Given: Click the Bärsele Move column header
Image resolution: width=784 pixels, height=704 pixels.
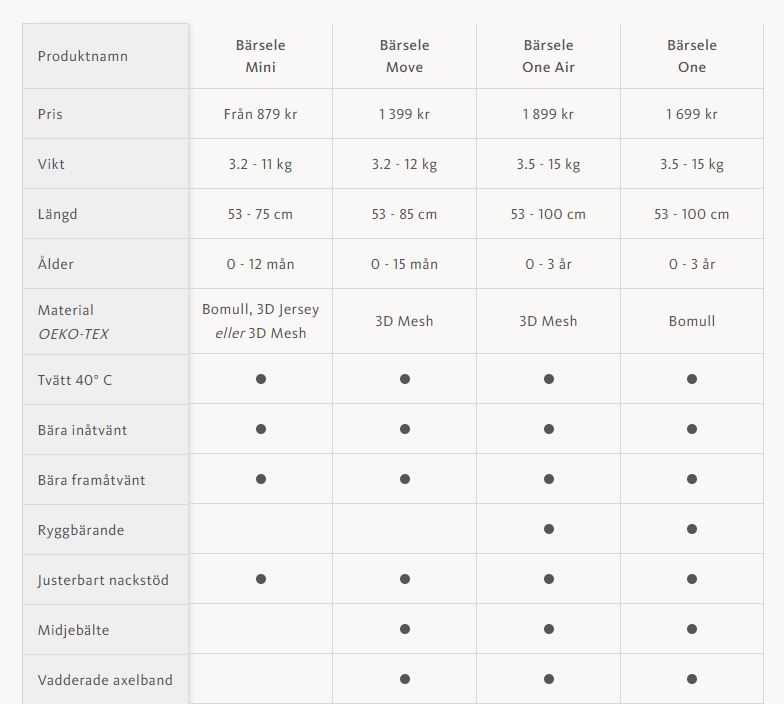Looking at the screenshot, I should click(x=404, y=56).
